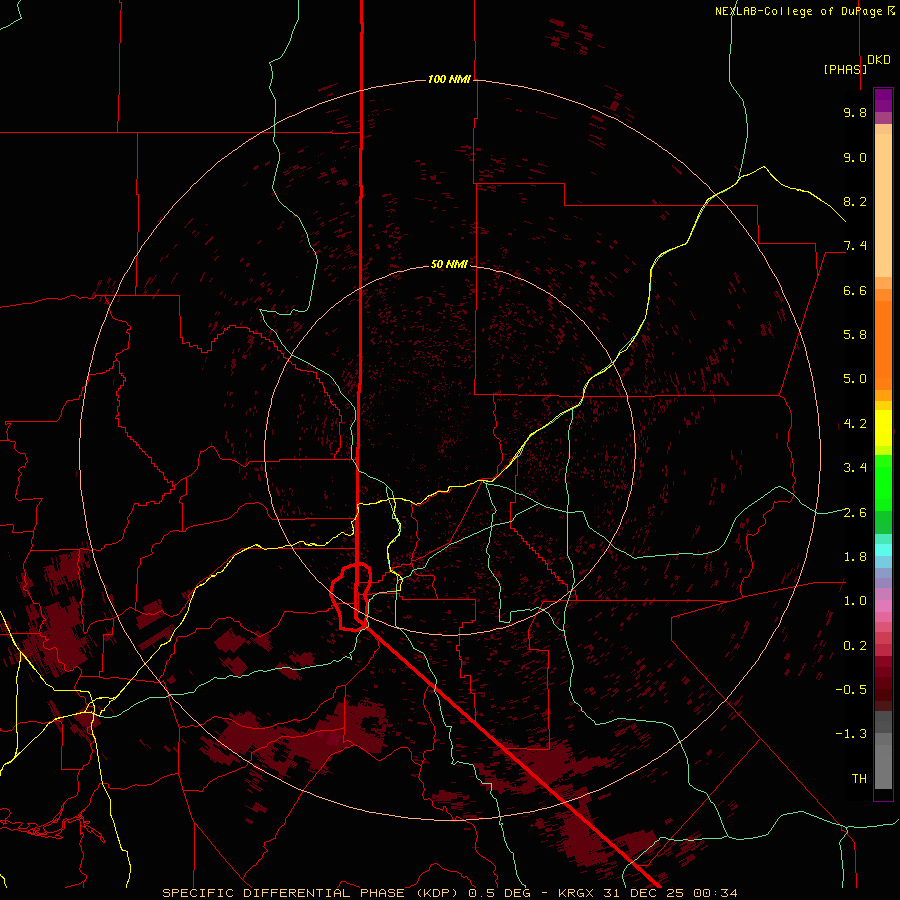Image resolution: width=900 pixels, height=900 pixels.
Task: Click the 50 NMI range ring label
Action: [x=449, y=264]
